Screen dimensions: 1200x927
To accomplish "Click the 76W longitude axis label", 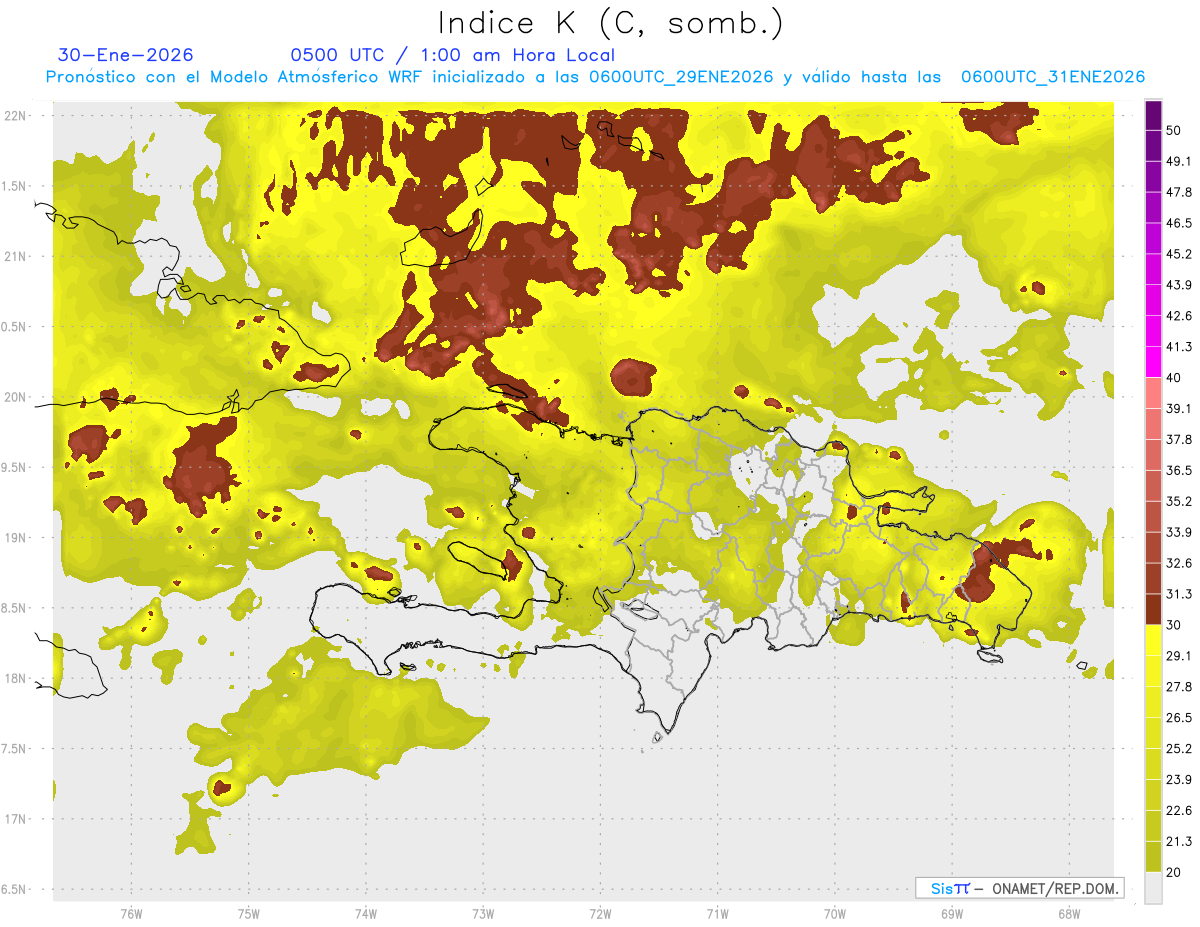I will [x=131, y=913].
